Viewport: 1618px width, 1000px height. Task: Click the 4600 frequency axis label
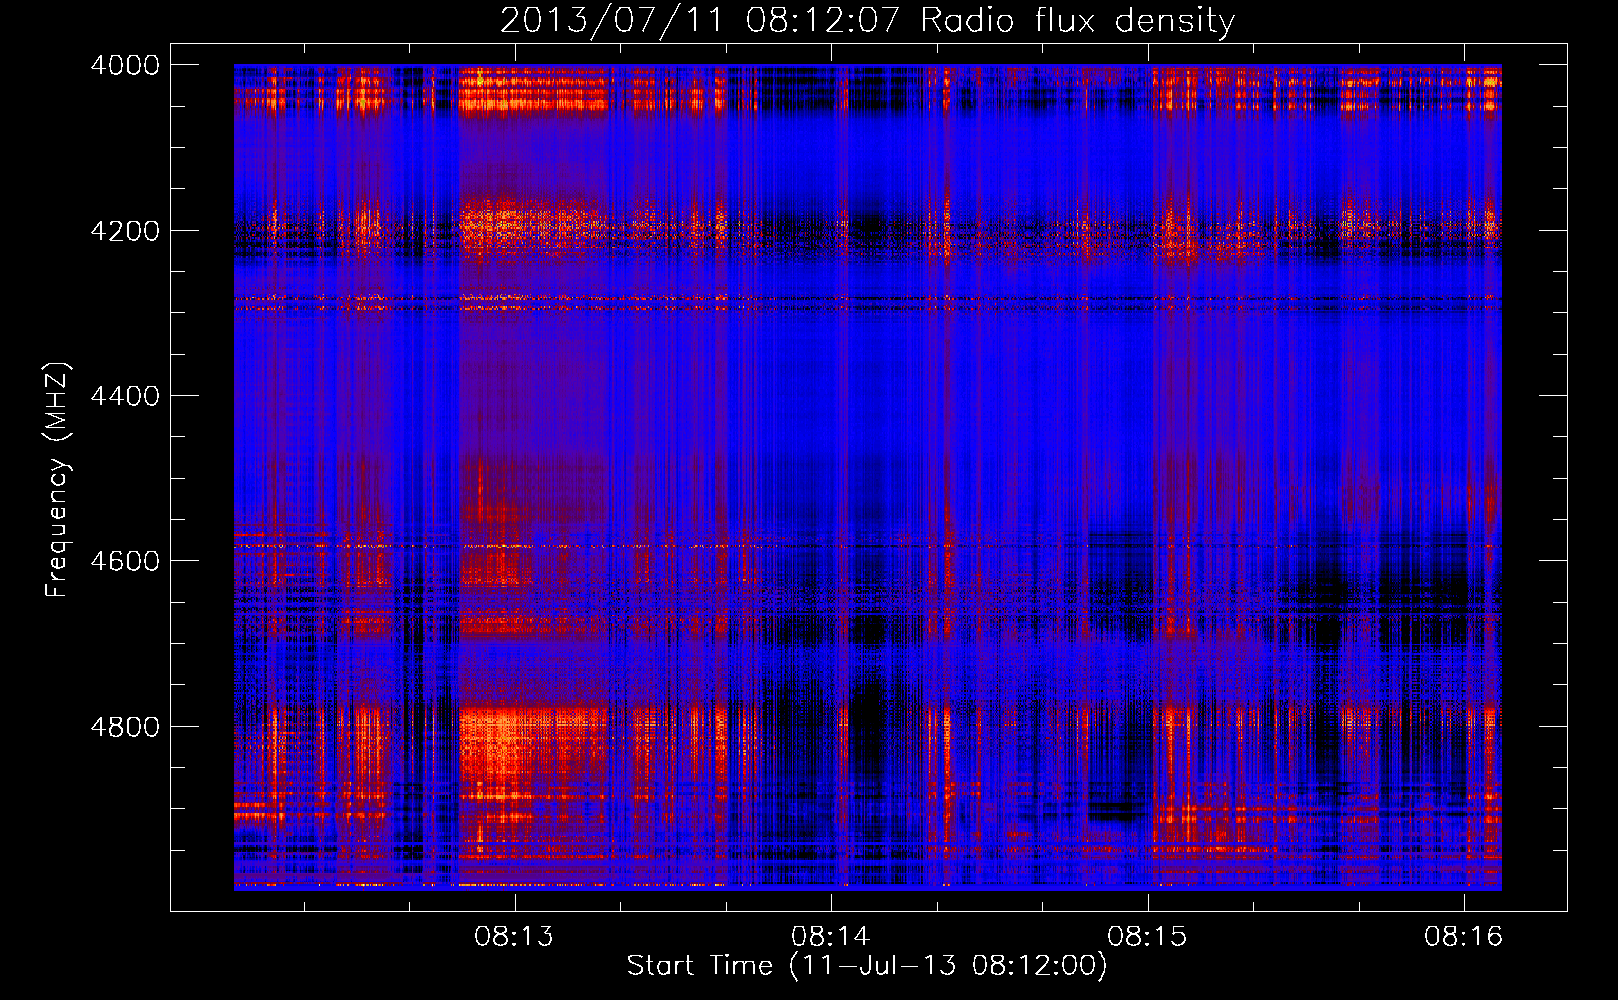click(125, 561)
